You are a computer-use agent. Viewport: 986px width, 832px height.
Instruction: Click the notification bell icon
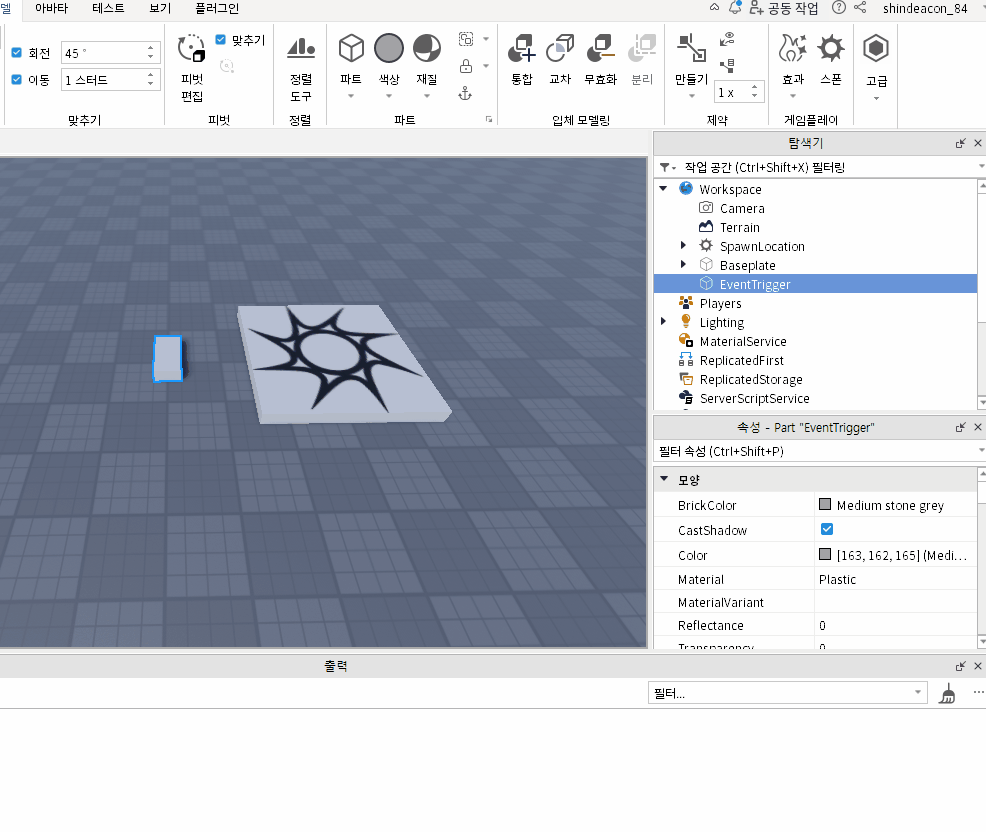click(x=734, y=8)
